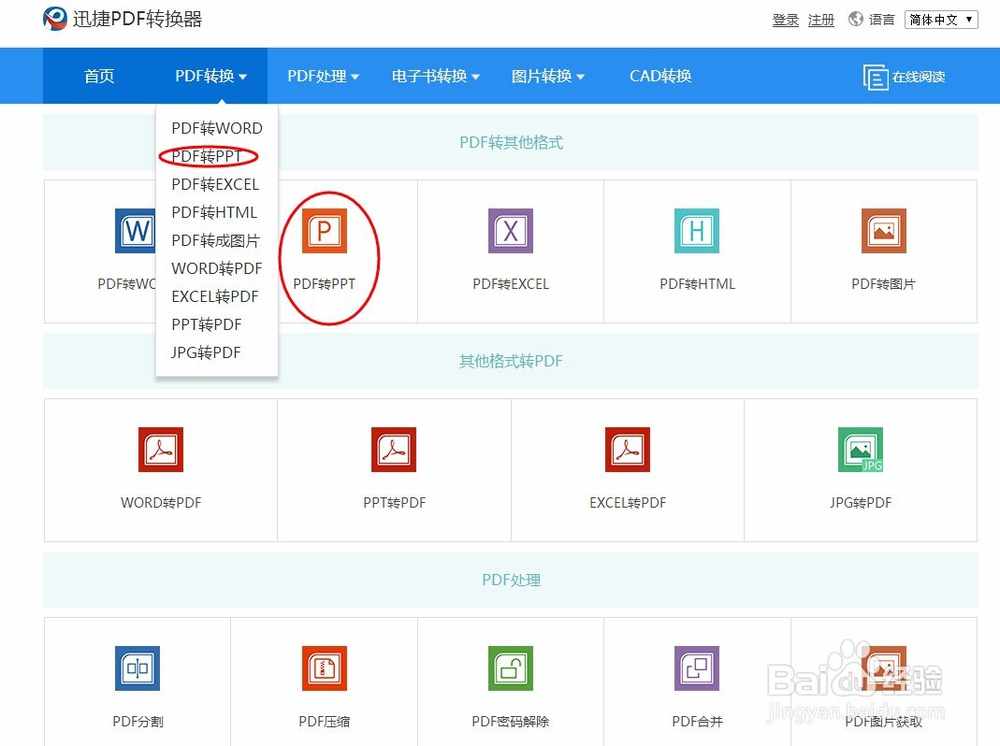Image resolution: width=1000 pixels, height=746 pixels.
Task: Choose JPG转PDF from the dropdown menu
Action: (206, 353)
